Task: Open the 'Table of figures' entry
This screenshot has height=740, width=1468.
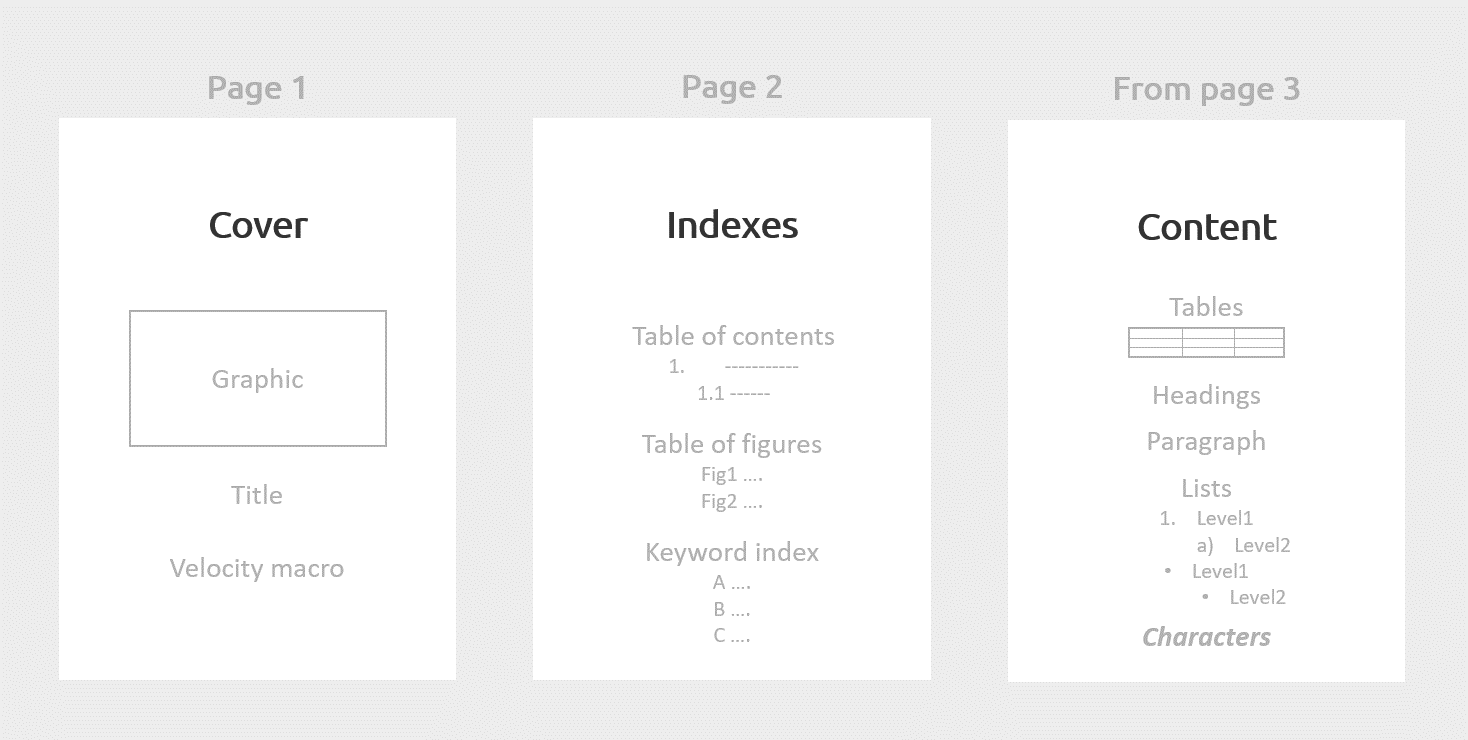Action: coord(732,444)
